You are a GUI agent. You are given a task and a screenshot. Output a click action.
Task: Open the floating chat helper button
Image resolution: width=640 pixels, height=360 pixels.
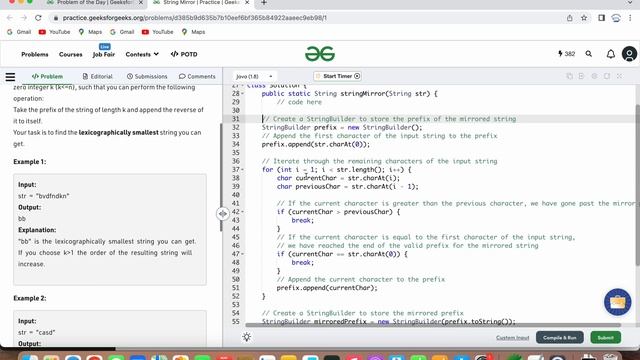(618, 302)
